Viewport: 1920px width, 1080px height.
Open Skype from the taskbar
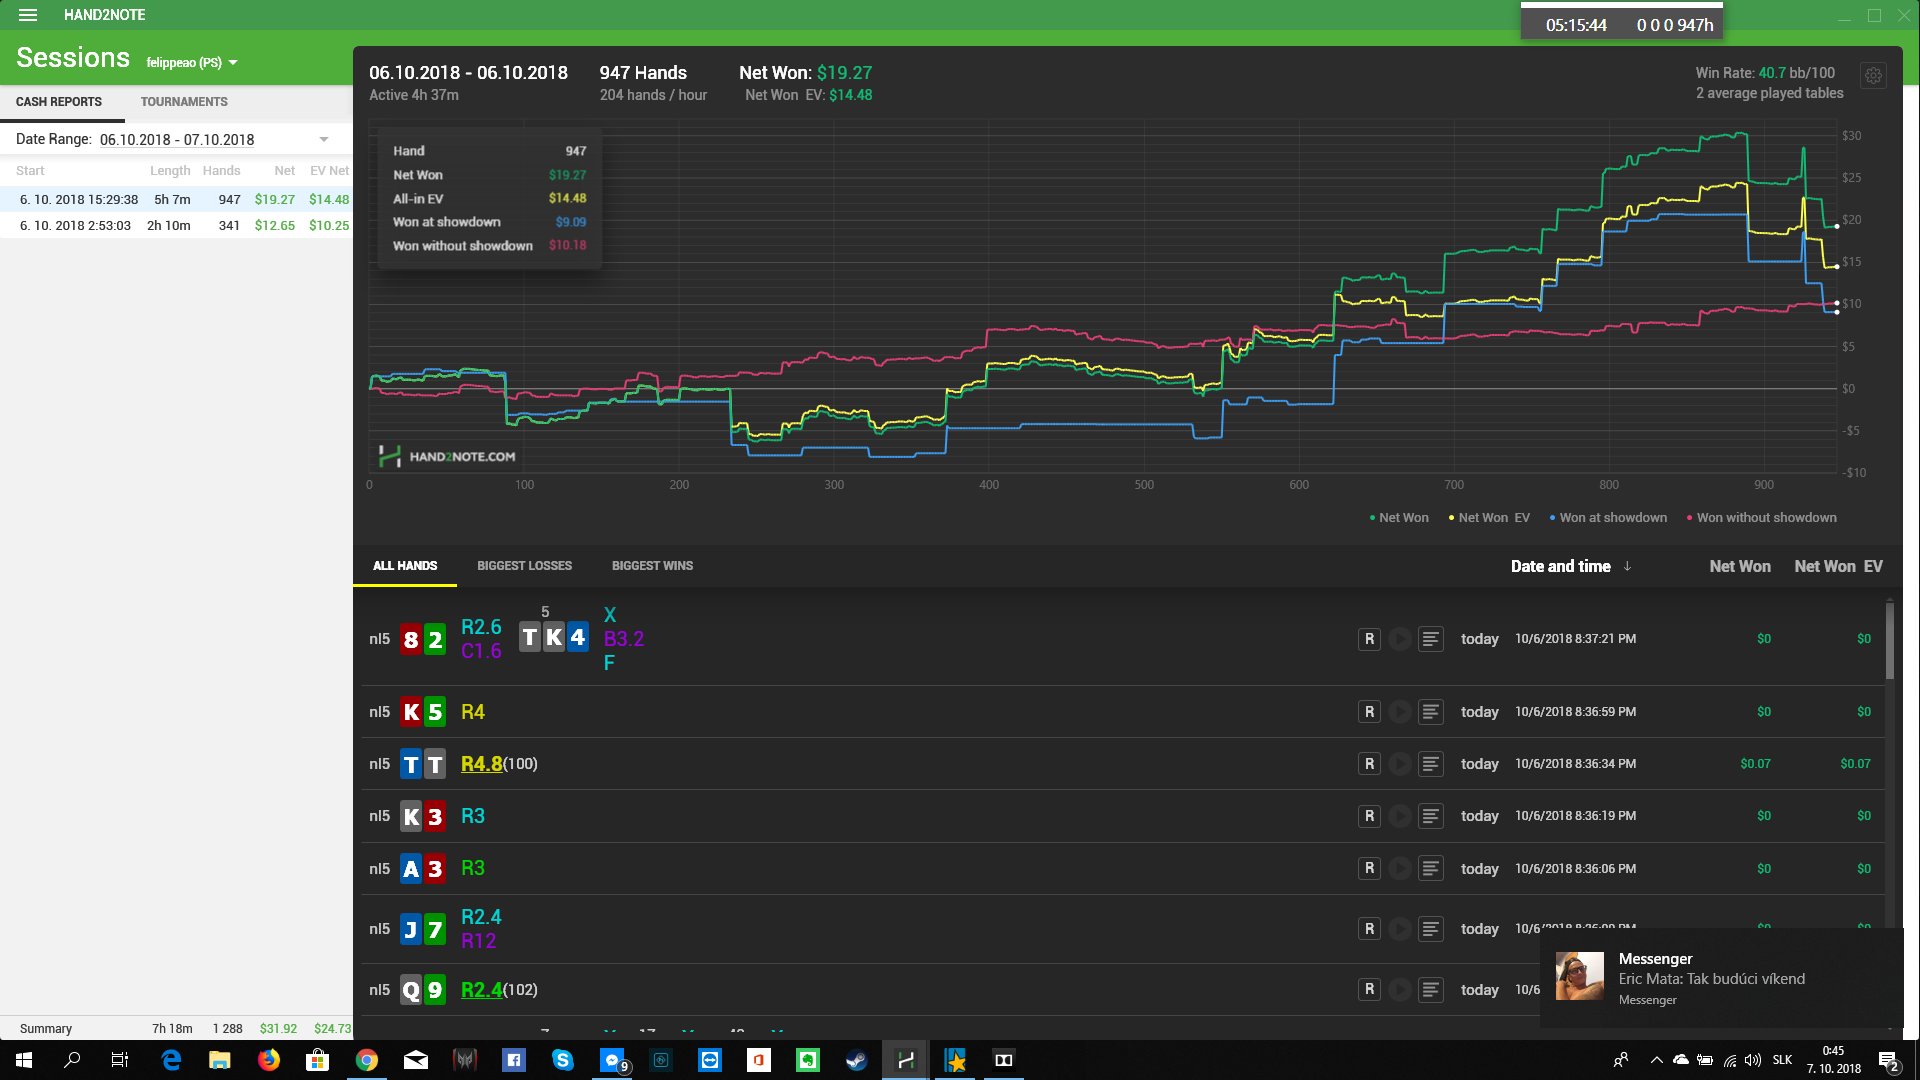(562, 1060)
